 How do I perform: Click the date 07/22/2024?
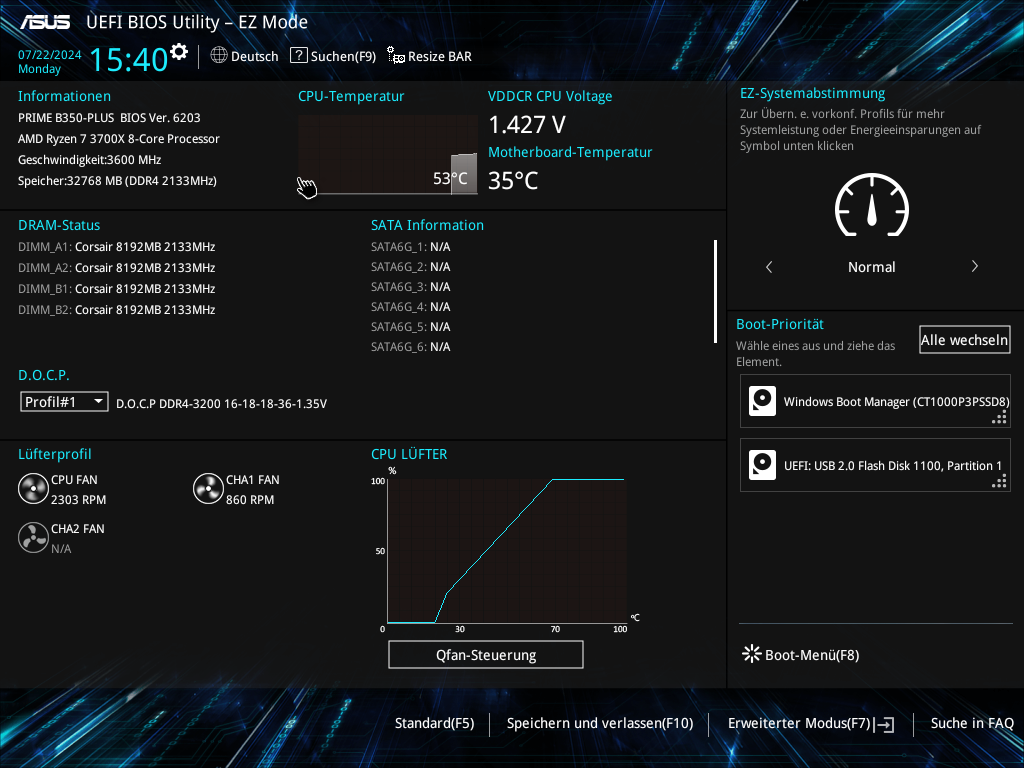click(x=50, y=55)
